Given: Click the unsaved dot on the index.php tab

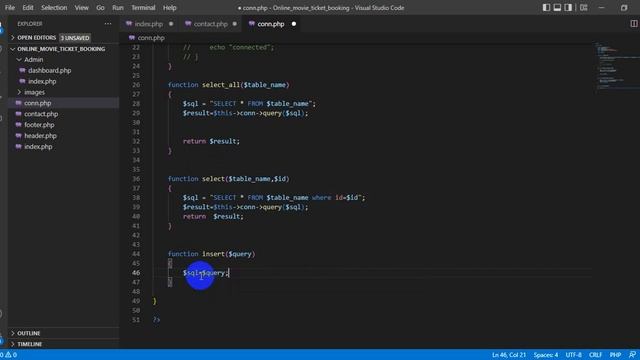Looking at the screenshot, I should 171,24.
